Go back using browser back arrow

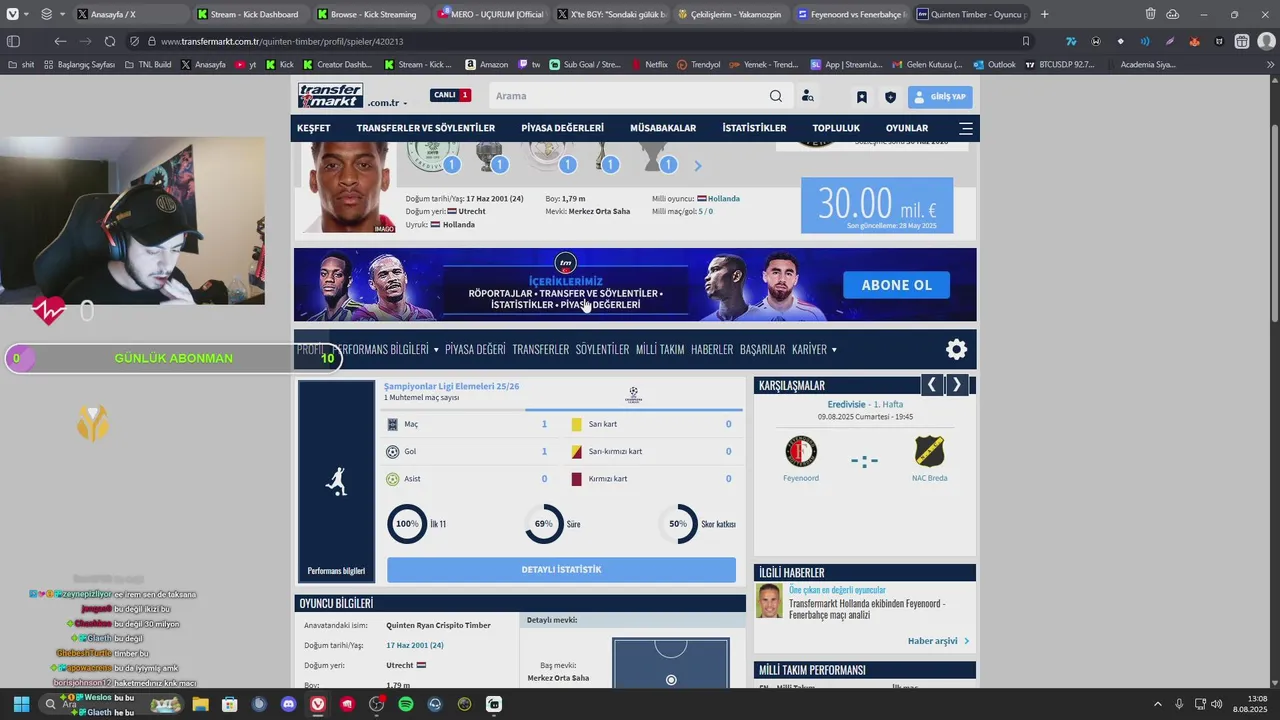coord(60,41)
